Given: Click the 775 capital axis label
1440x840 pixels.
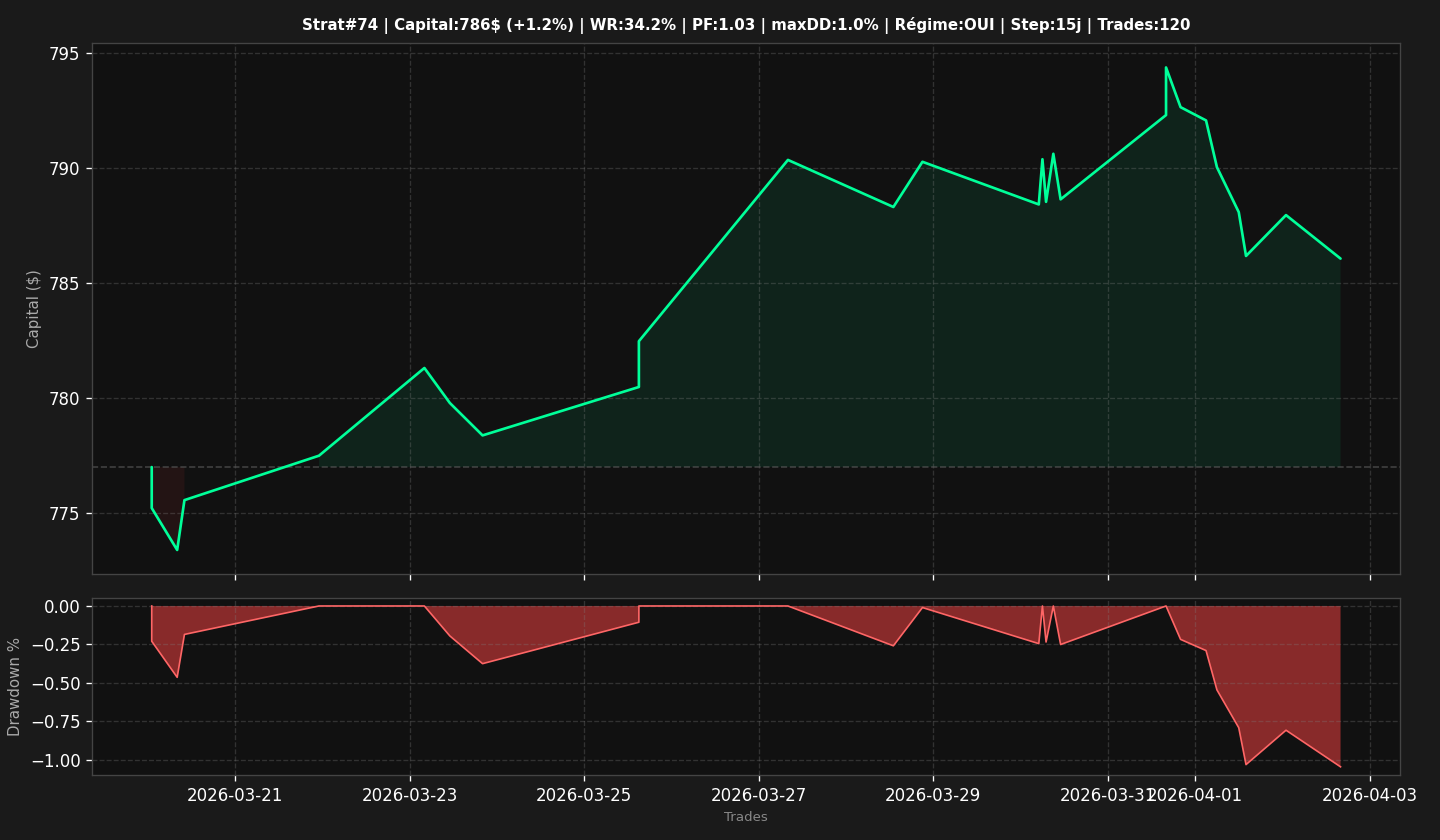Looking at the screenshot, I should click(67, 514).
